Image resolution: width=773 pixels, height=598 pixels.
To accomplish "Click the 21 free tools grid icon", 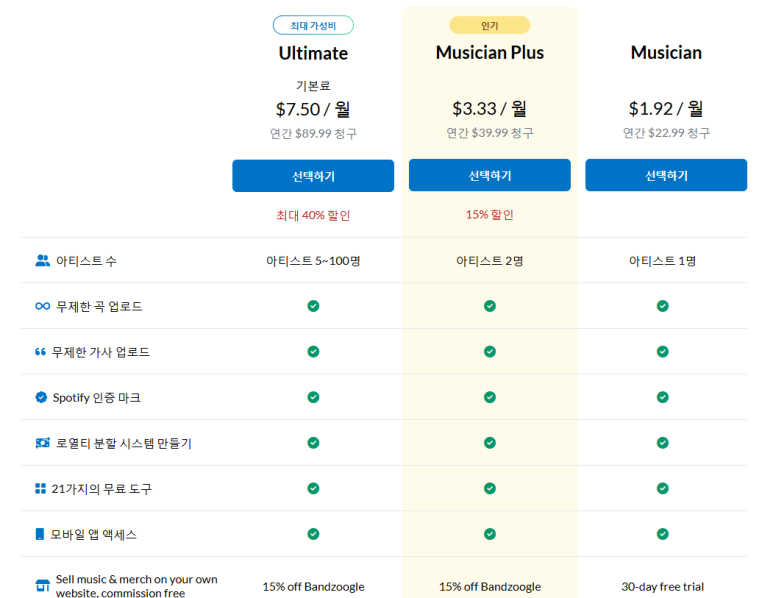I will [x=40, y=489].
